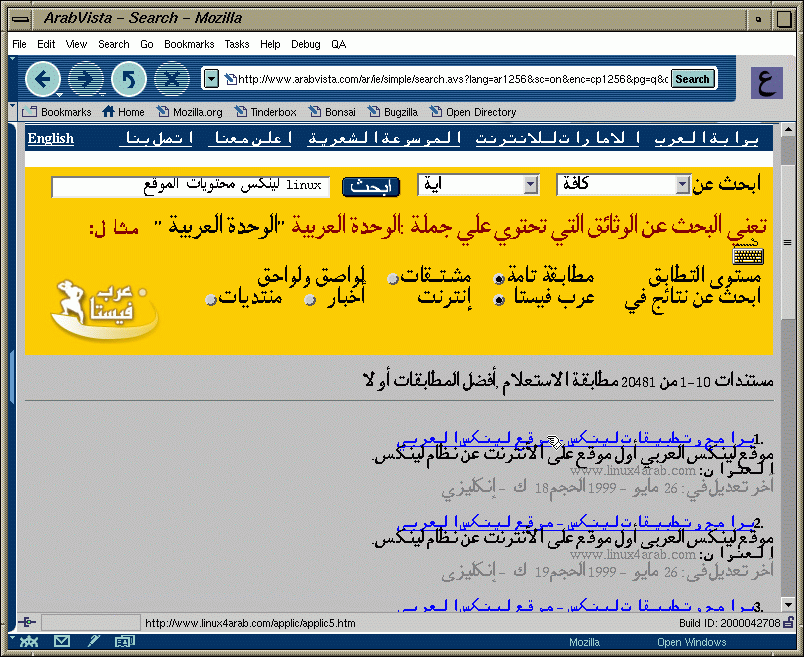Open the Bookmarks menu
The image size is (804, 657).
(x=189, y=44)
